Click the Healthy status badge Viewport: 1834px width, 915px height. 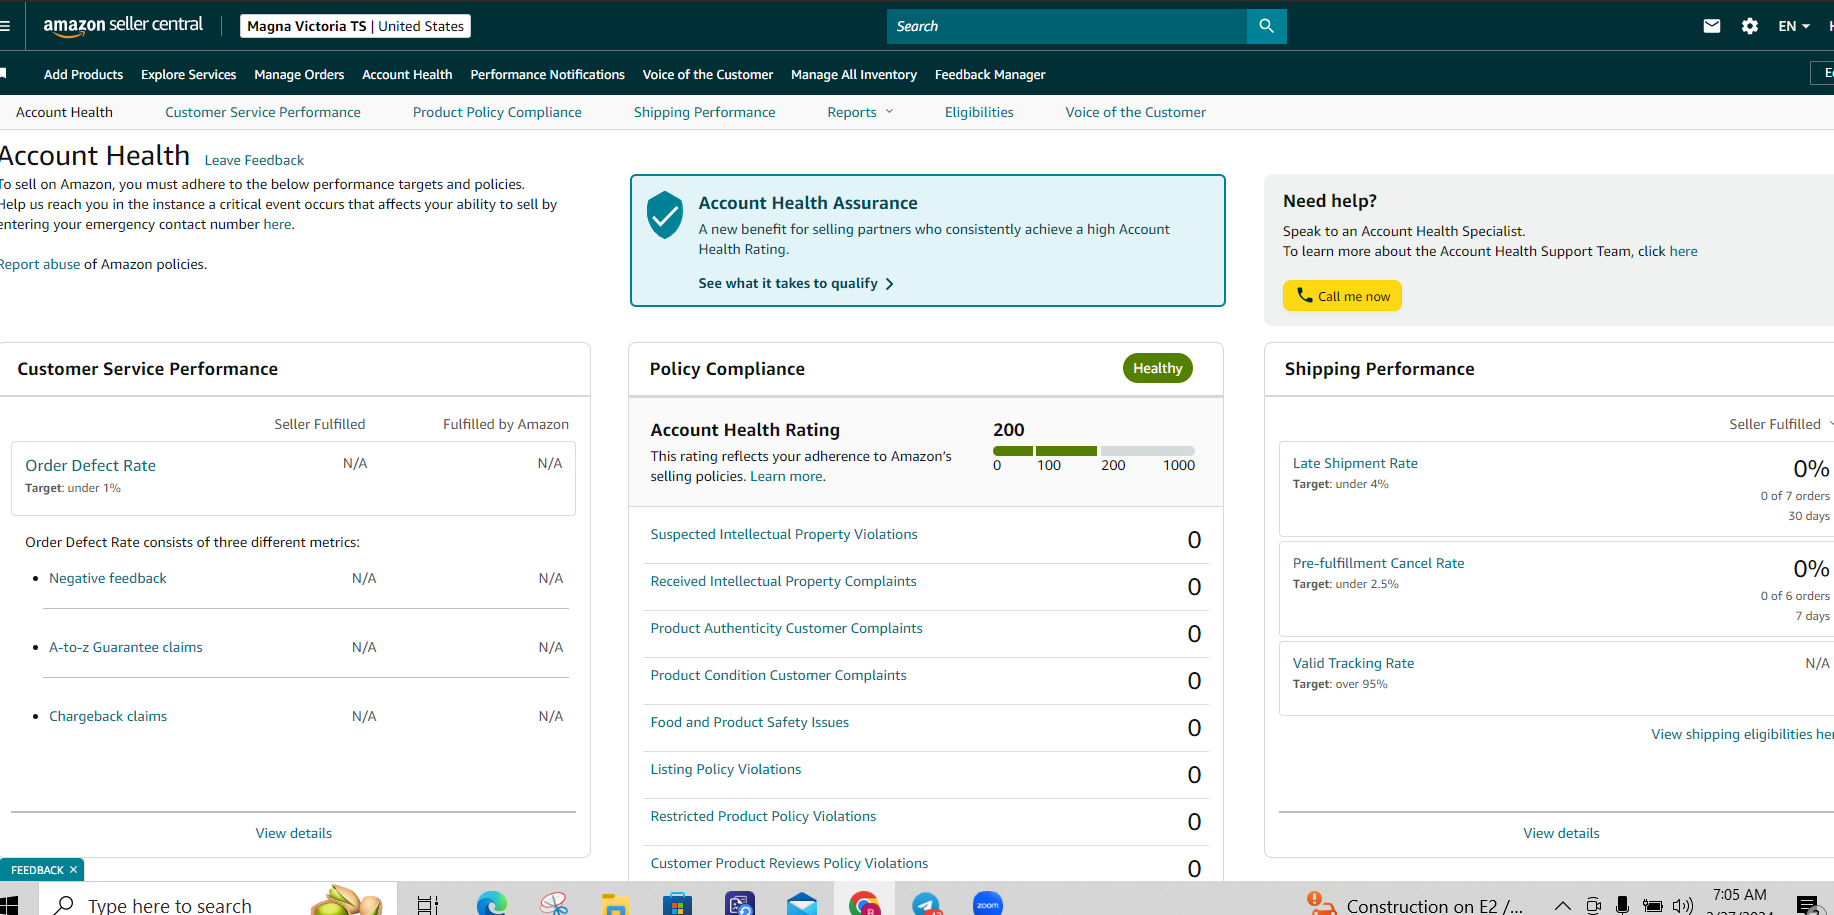tap(1157, 368)
